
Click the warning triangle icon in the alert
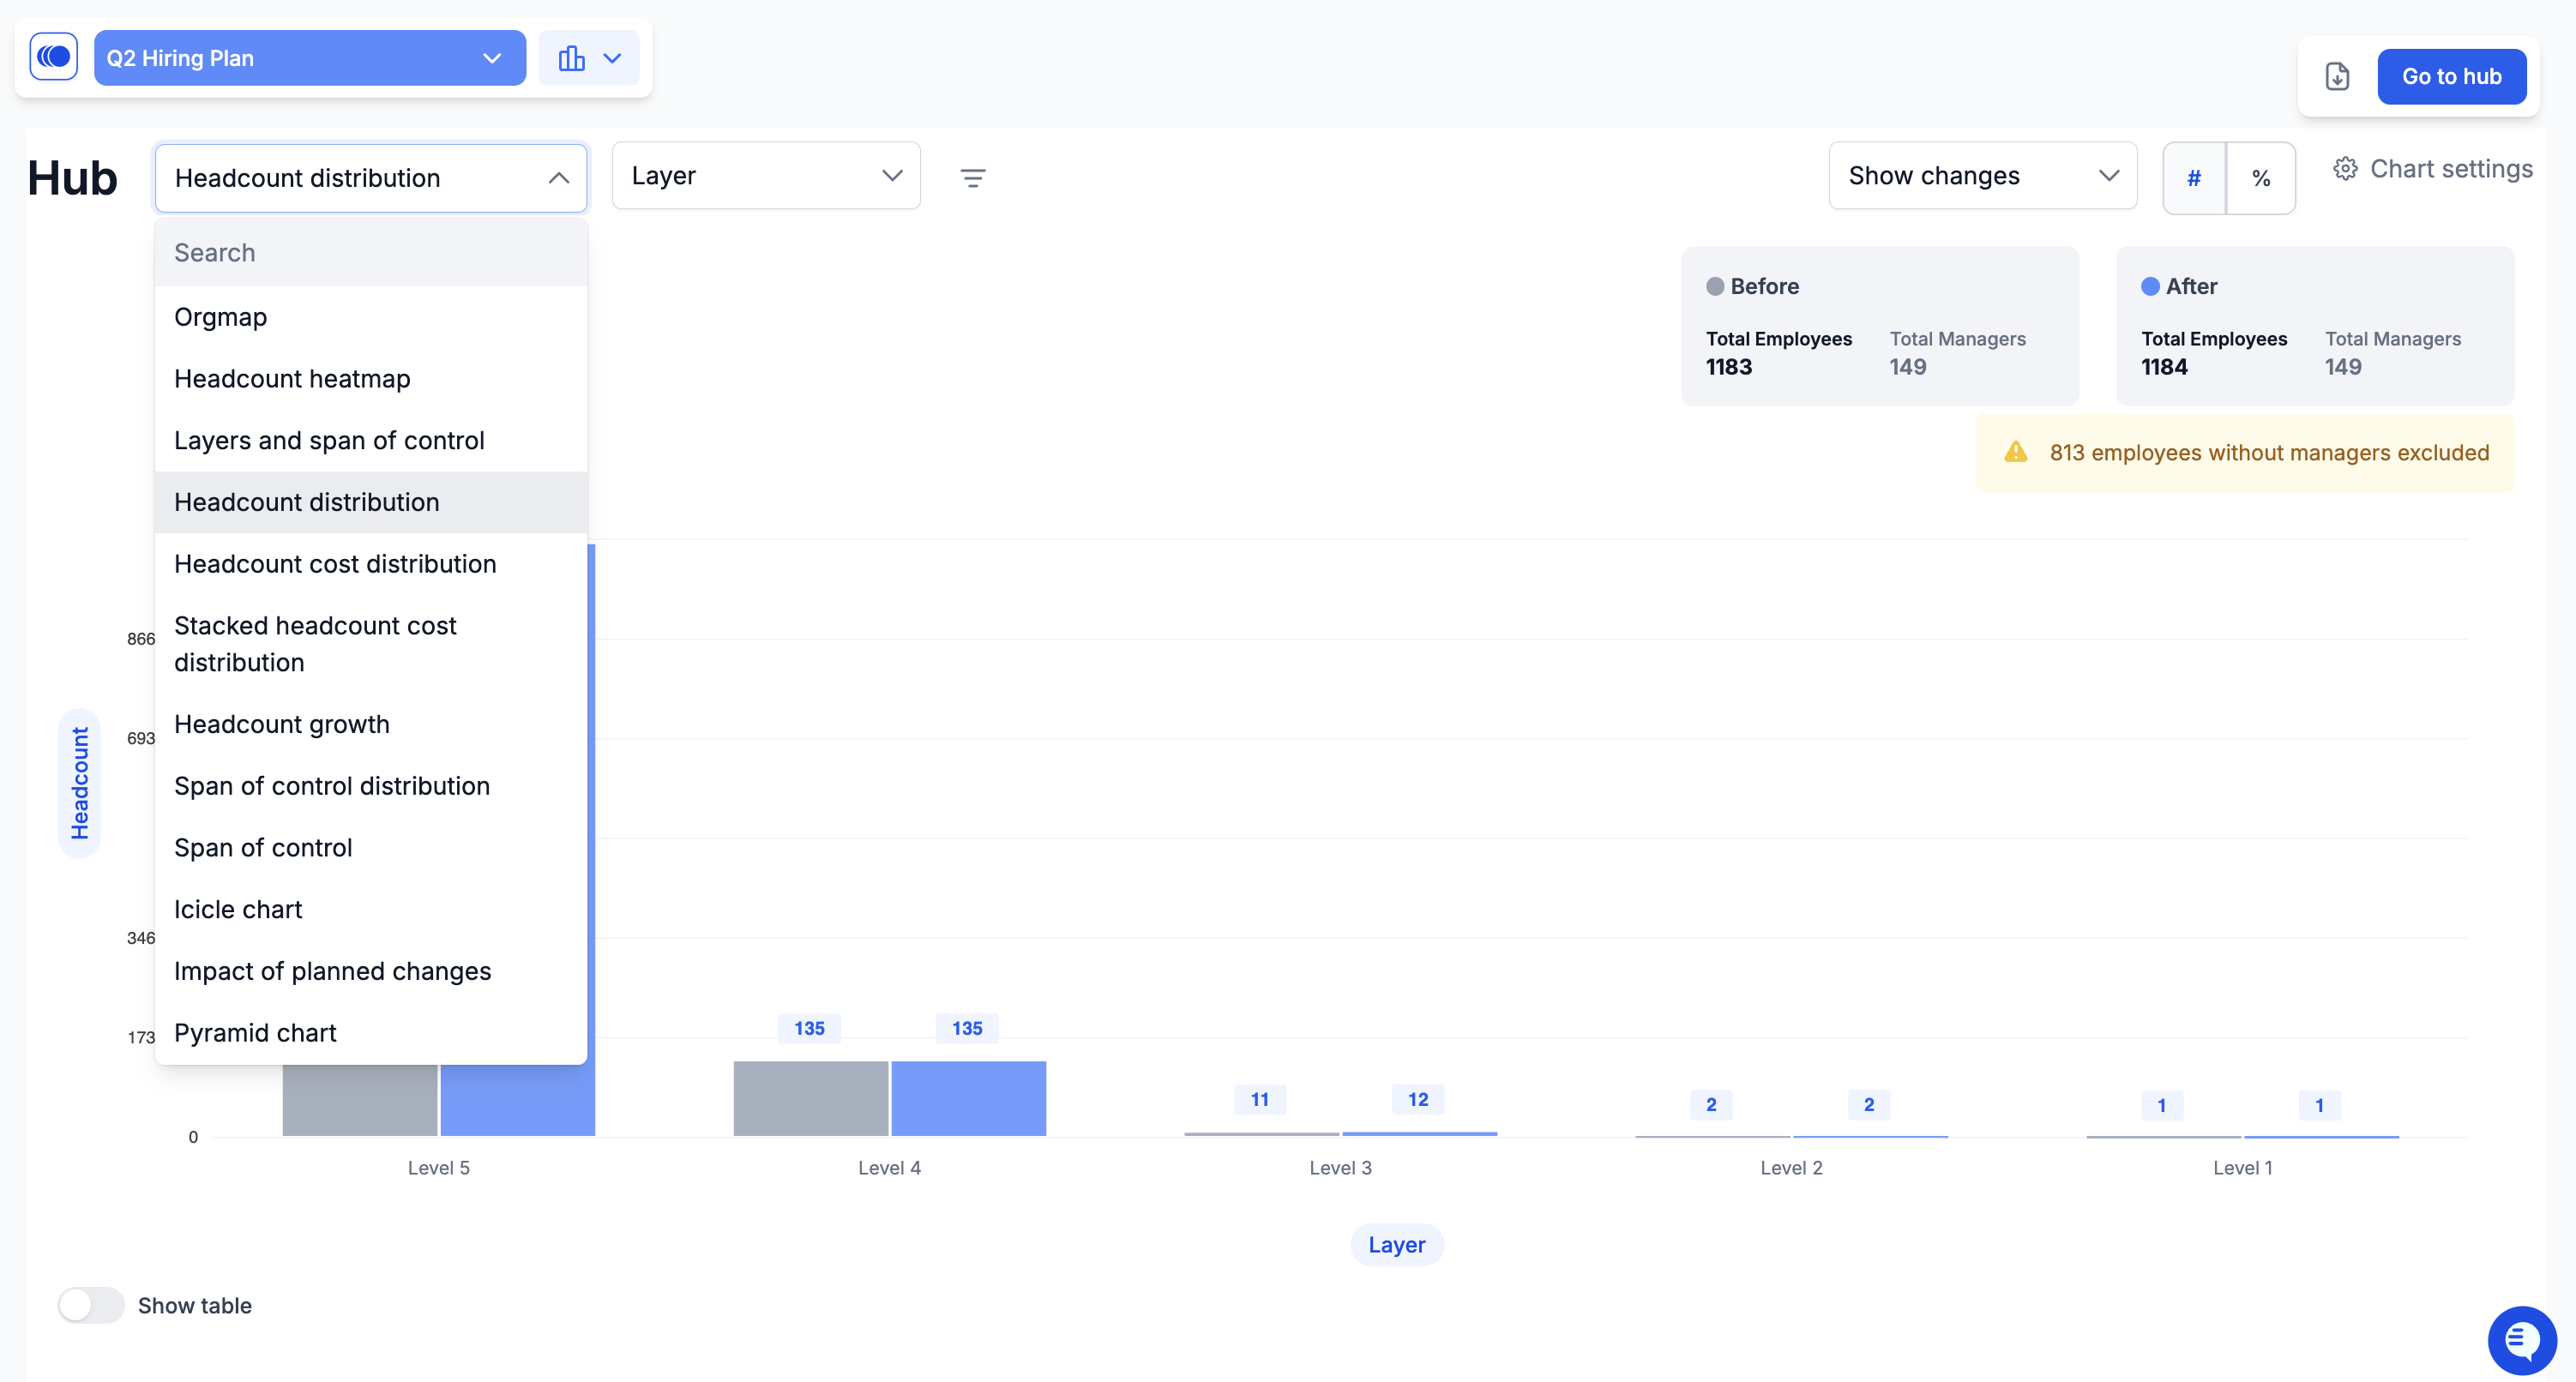pos(2015,452)
